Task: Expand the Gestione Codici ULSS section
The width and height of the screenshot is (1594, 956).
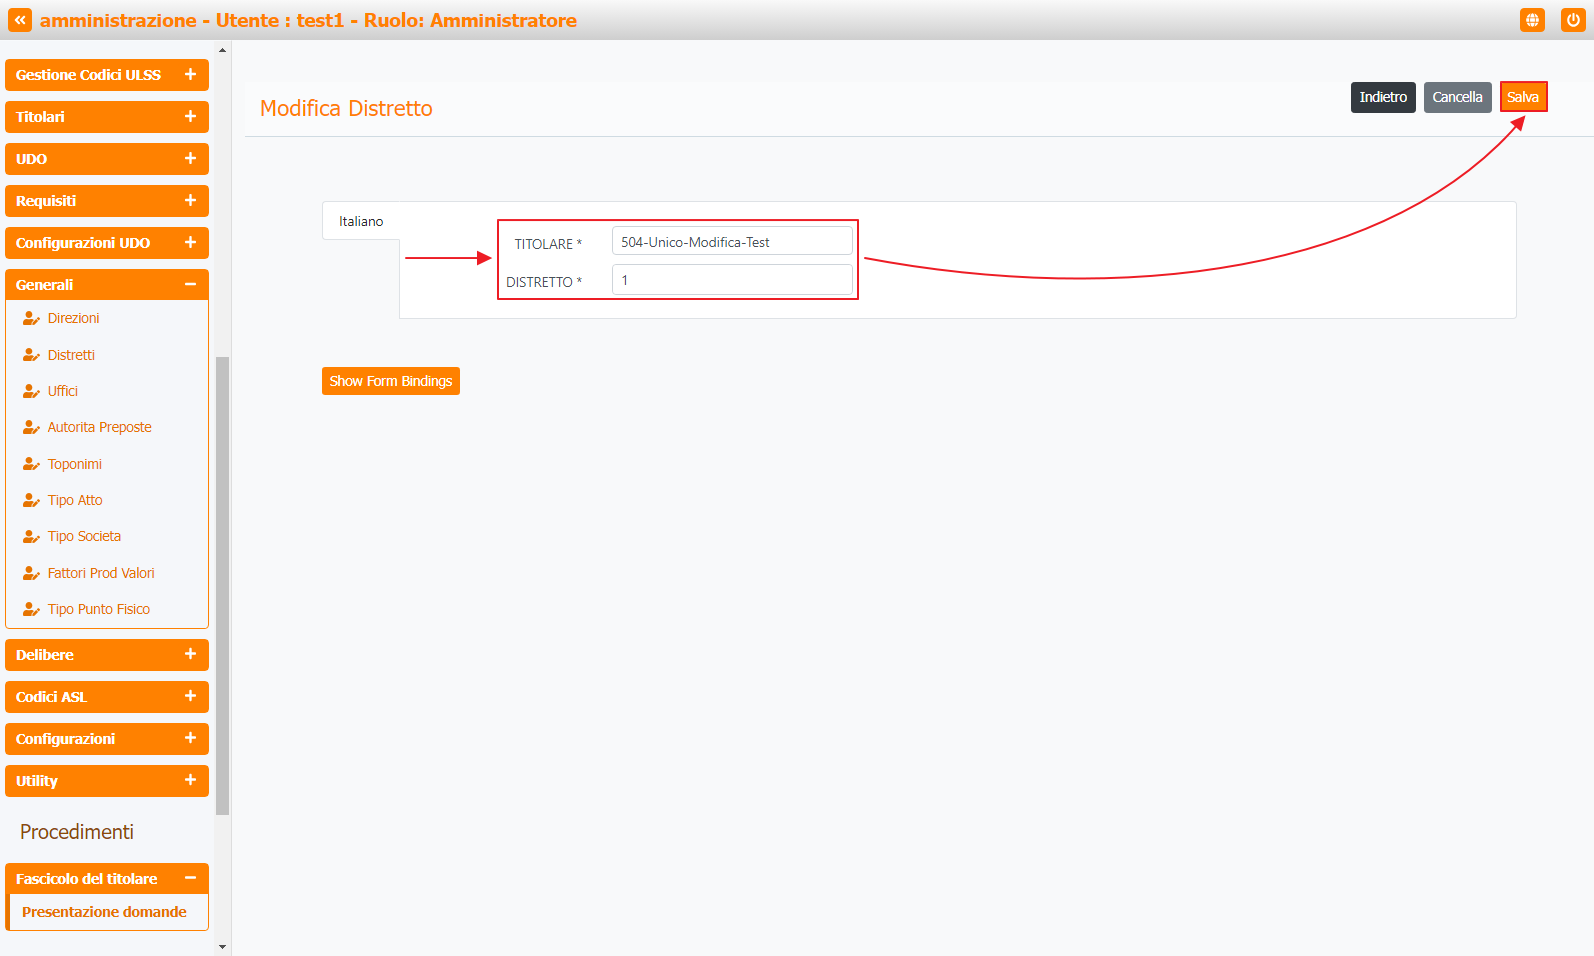Action: [x=190, y=75]
